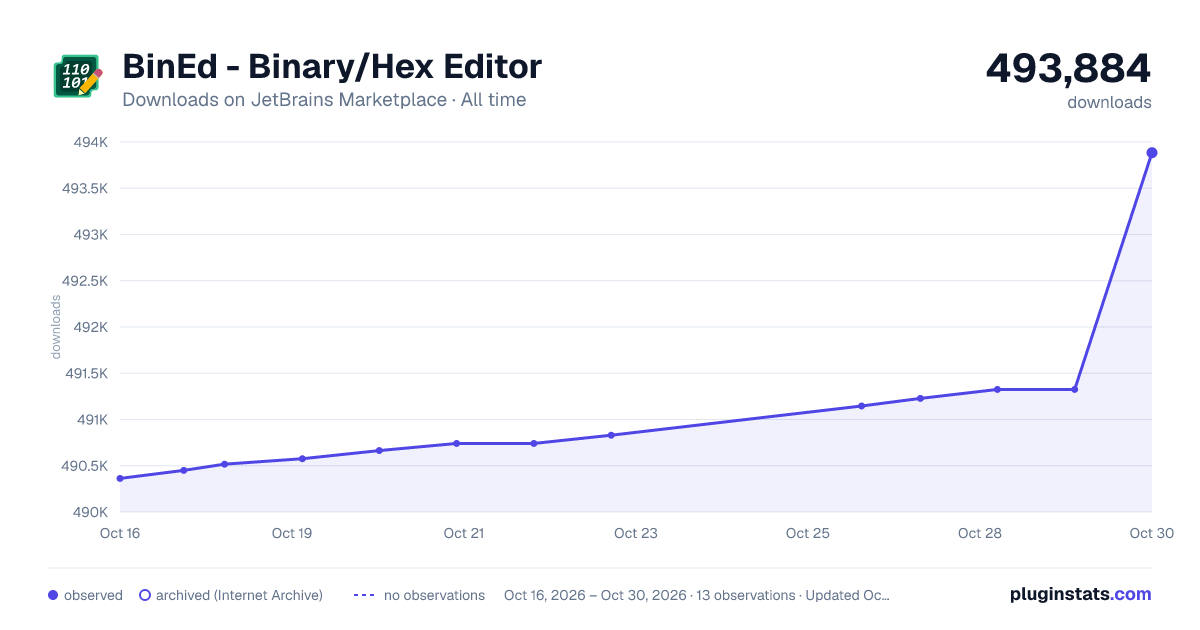Click the Oct 28 x-axis label
1200x630 pixels.
point(980,533)
